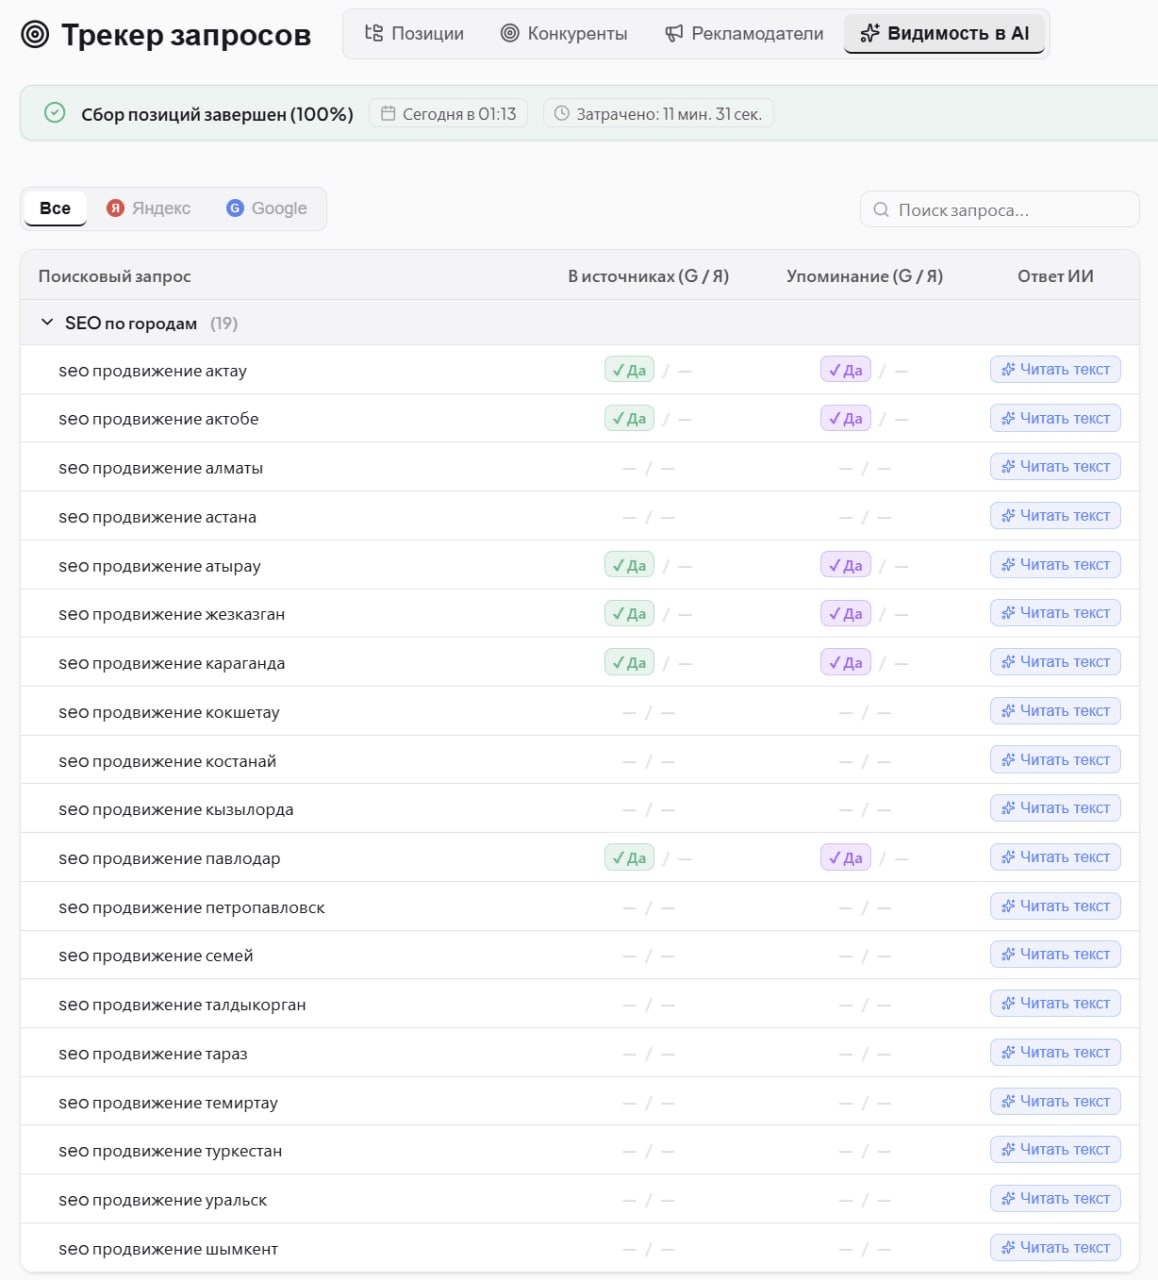Image resolution: width=1158 pixels, height=1280 pixels.
Task: Open the Позиции tab
Action: 414,33
